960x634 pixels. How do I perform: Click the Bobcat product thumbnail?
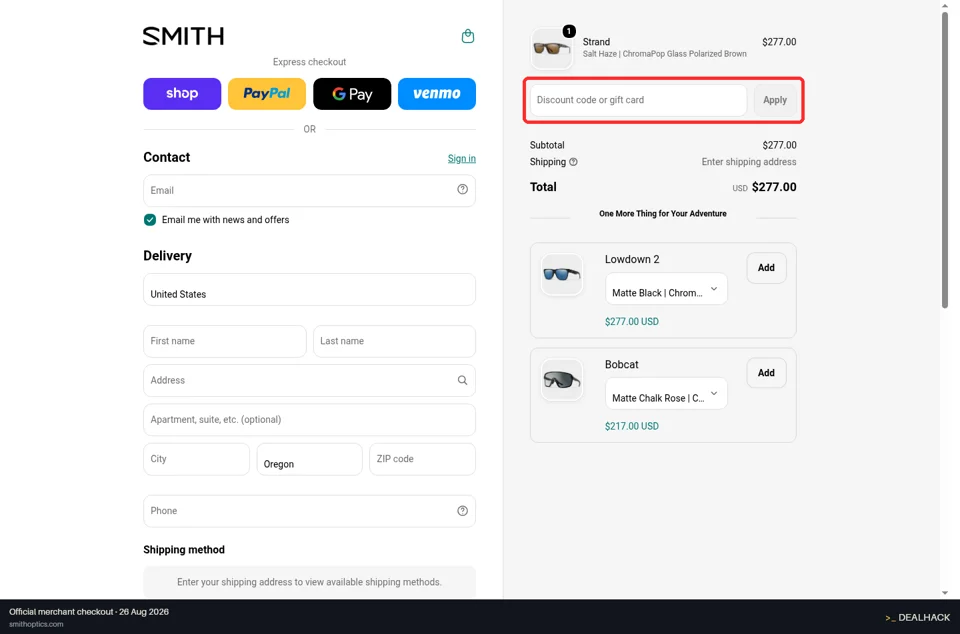pos(561,379)
